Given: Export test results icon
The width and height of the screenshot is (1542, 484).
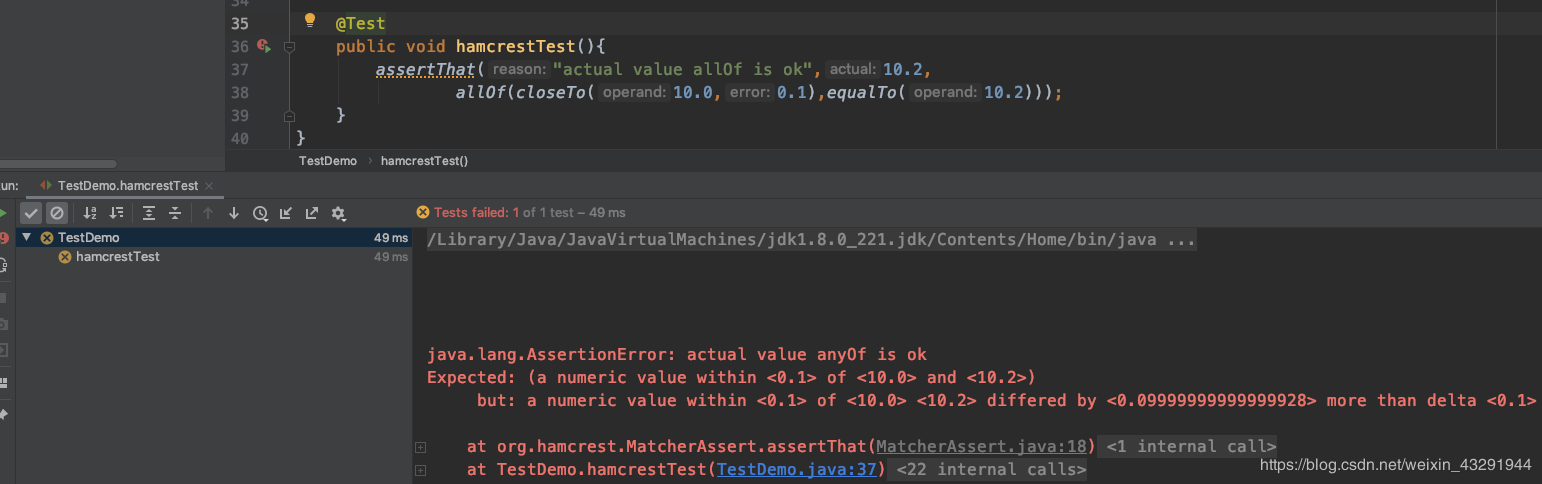Looking at the screenshot, I should point(312,213).
